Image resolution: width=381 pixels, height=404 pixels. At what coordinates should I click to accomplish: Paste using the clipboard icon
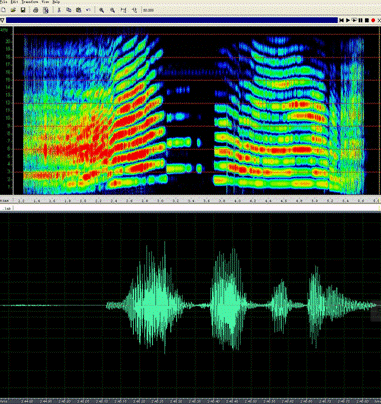[x=79, y=10]
